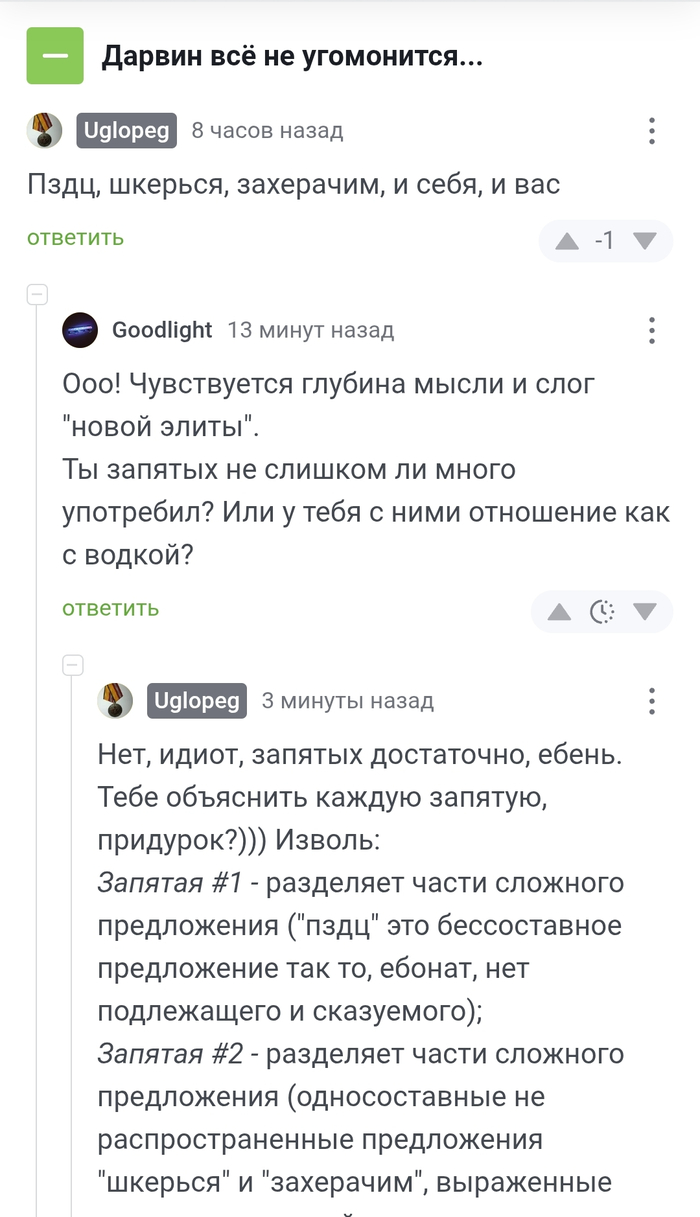700x1217 pixels.
Task: Open Goodlight's avatar picture
Action: tap(80, 330)
